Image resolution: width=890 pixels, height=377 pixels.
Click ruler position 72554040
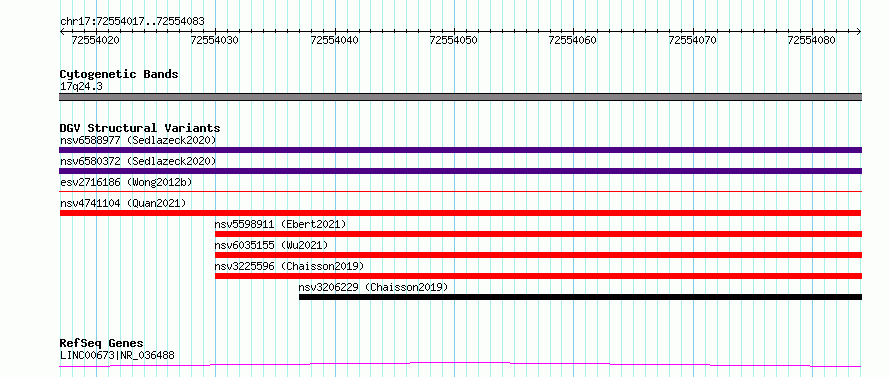point(334,40)
